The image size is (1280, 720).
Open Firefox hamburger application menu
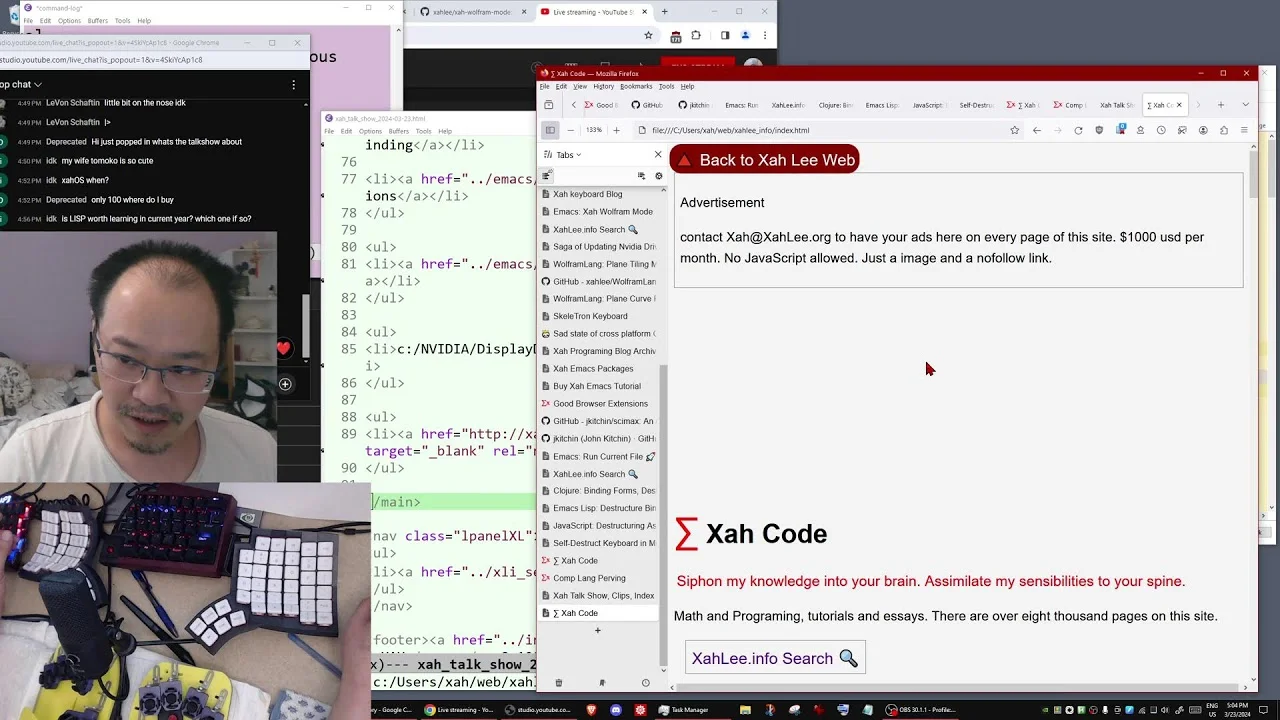point(1244,130)
